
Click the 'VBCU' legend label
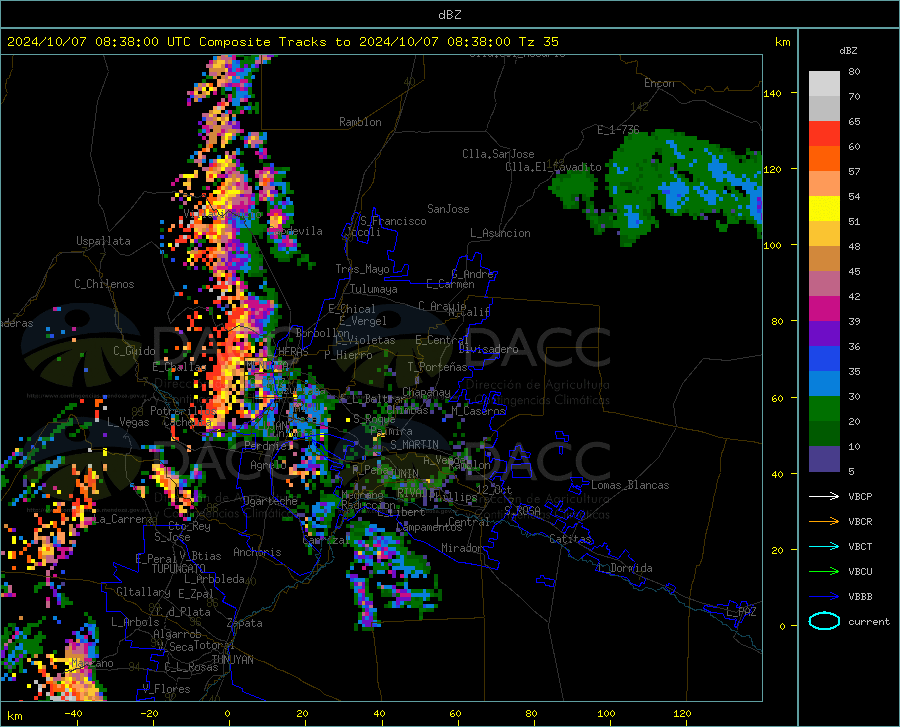pyautogui.click(x=860, y=572)
